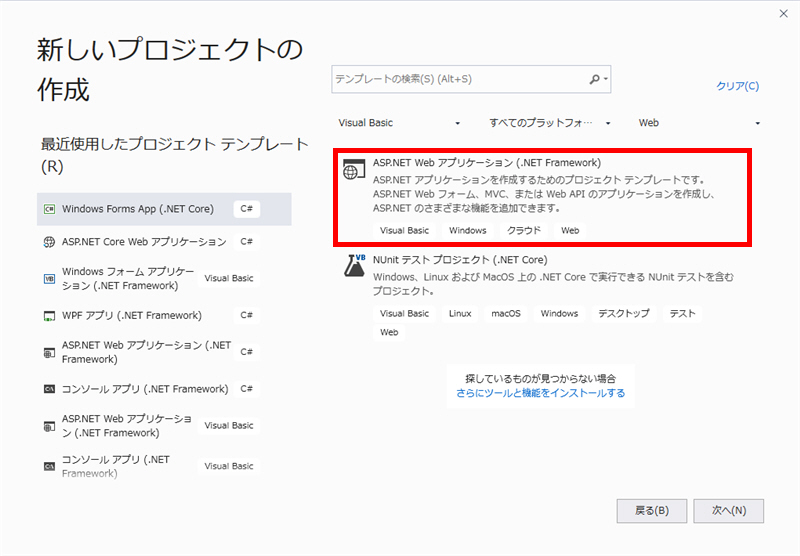Click the クリア(C) link
800x556 pixels.
click(x=737, y=86)
